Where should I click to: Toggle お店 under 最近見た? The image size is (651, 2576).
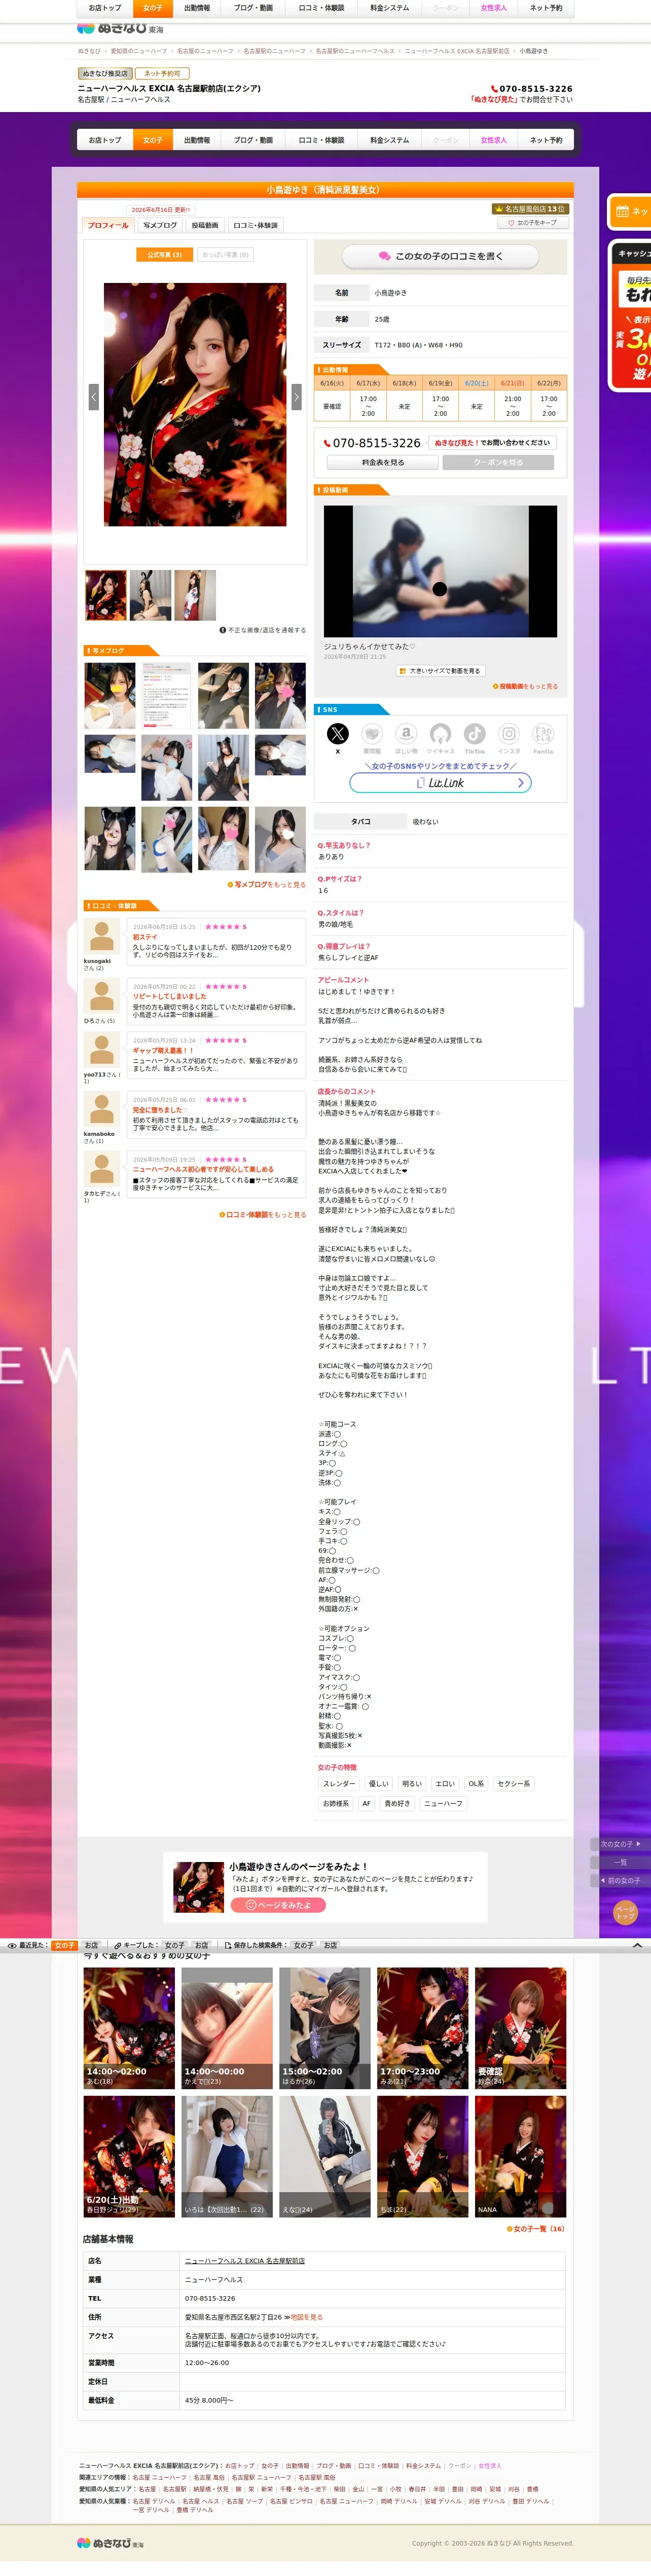pyautogui.click(x=91, y=1945)
